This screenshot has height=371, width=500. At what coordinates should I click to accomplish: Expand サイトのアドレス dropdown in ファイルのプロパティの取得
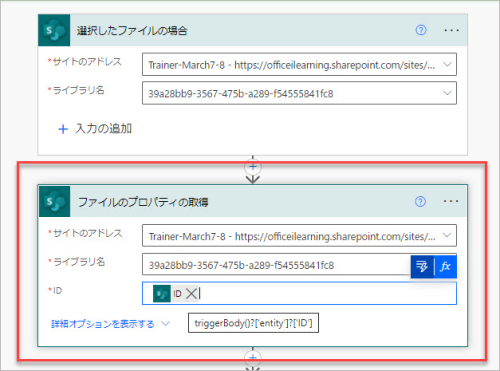tap(447, 235)
